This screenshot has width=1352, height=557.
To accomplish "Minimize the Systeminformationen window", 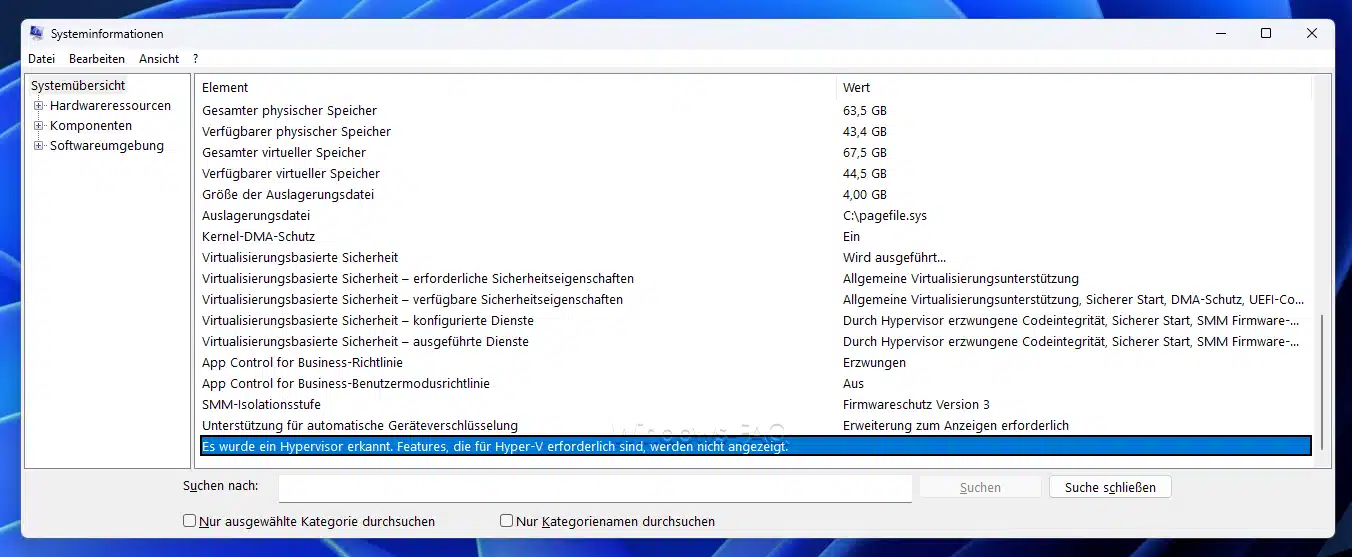I will (1220, 34).
